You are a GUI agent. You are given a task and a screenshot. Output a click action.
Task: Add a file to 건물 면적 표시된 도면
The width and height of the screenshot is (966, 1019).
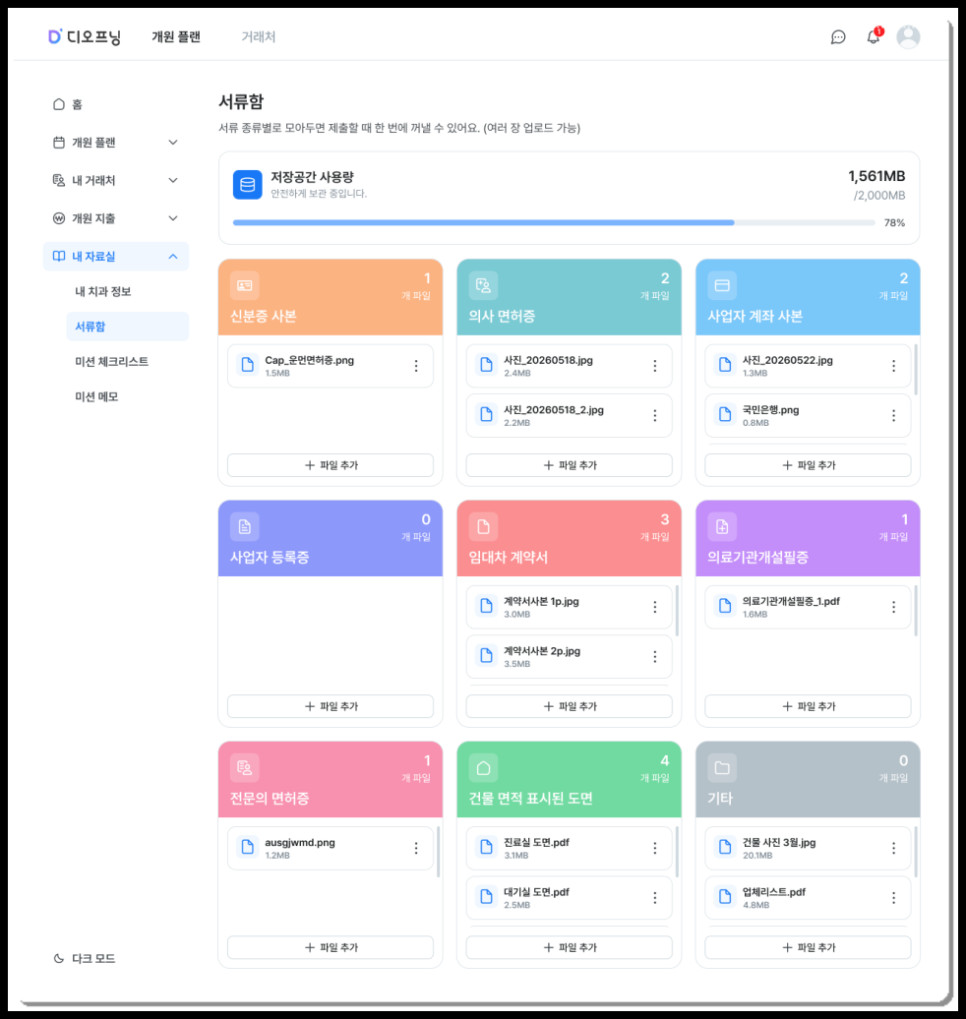pyautogui.click(x=569, y=948)
